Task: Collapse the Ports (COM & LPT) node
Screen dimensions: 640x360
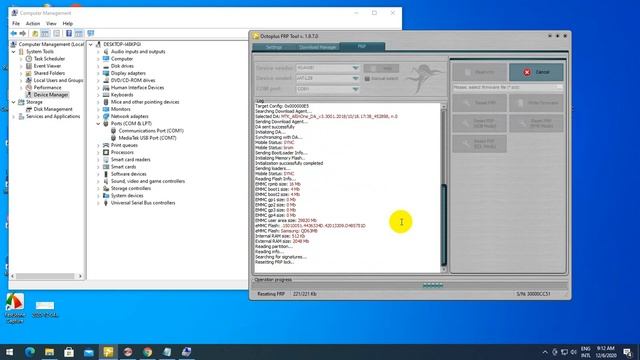Action: tap(98, 124)
